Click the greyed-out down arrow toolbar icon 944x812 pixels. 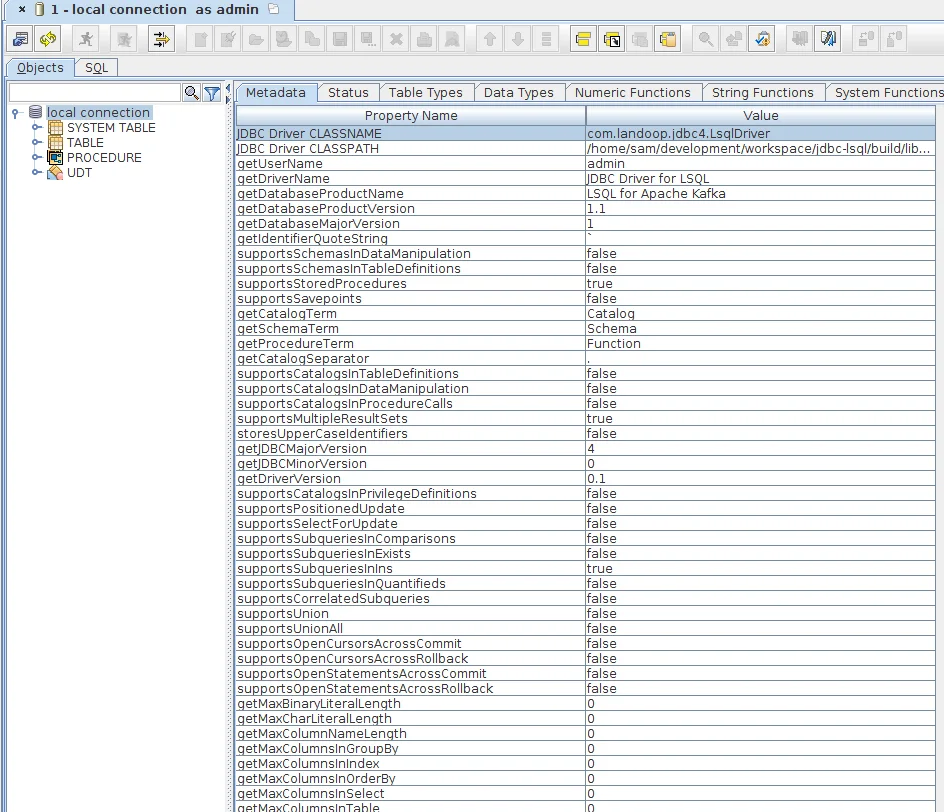[x=518, y=40]
